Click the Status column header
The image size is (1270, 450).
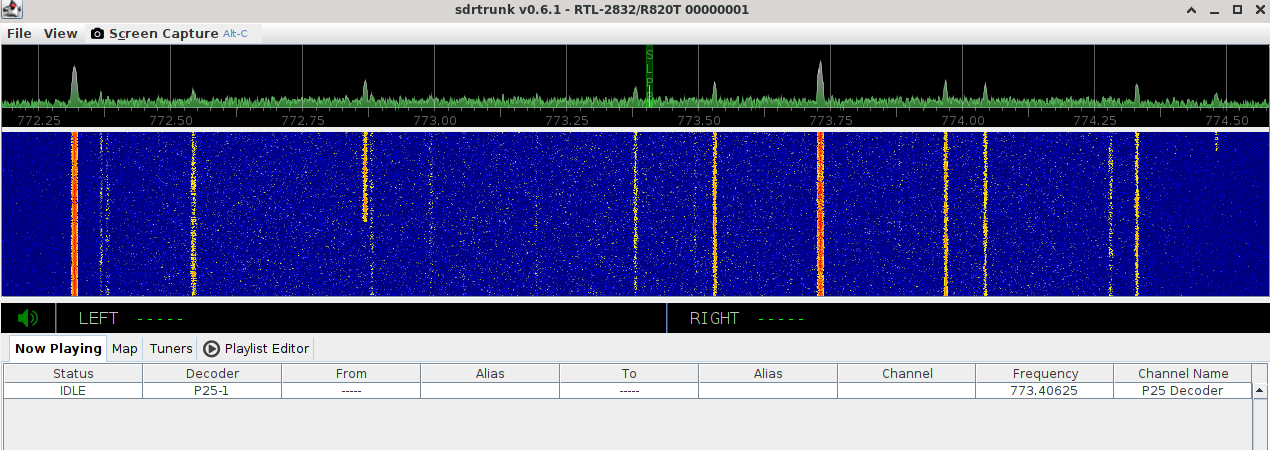click(x=73, y=373)
